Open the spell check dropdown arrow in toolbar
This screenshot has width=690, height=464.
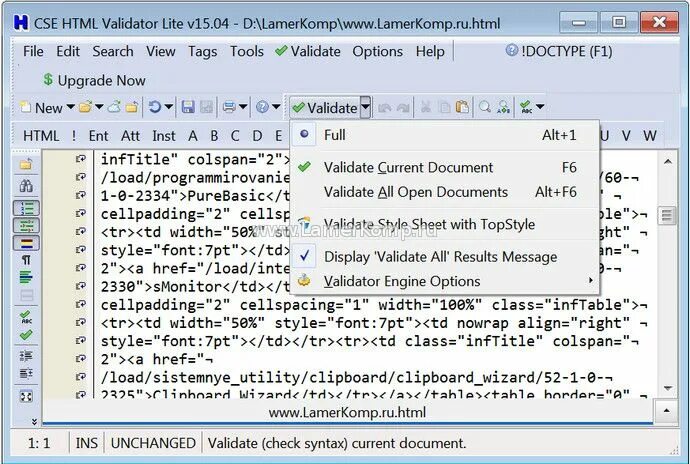click(540, 107)
